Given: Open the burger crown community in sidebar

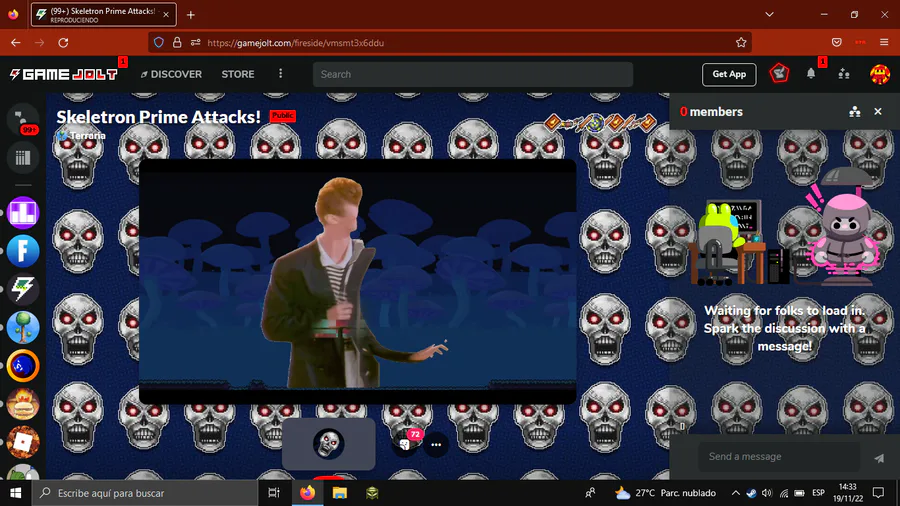Looking at the screenshot, I should pyautogui.click(x=23, y=403).
